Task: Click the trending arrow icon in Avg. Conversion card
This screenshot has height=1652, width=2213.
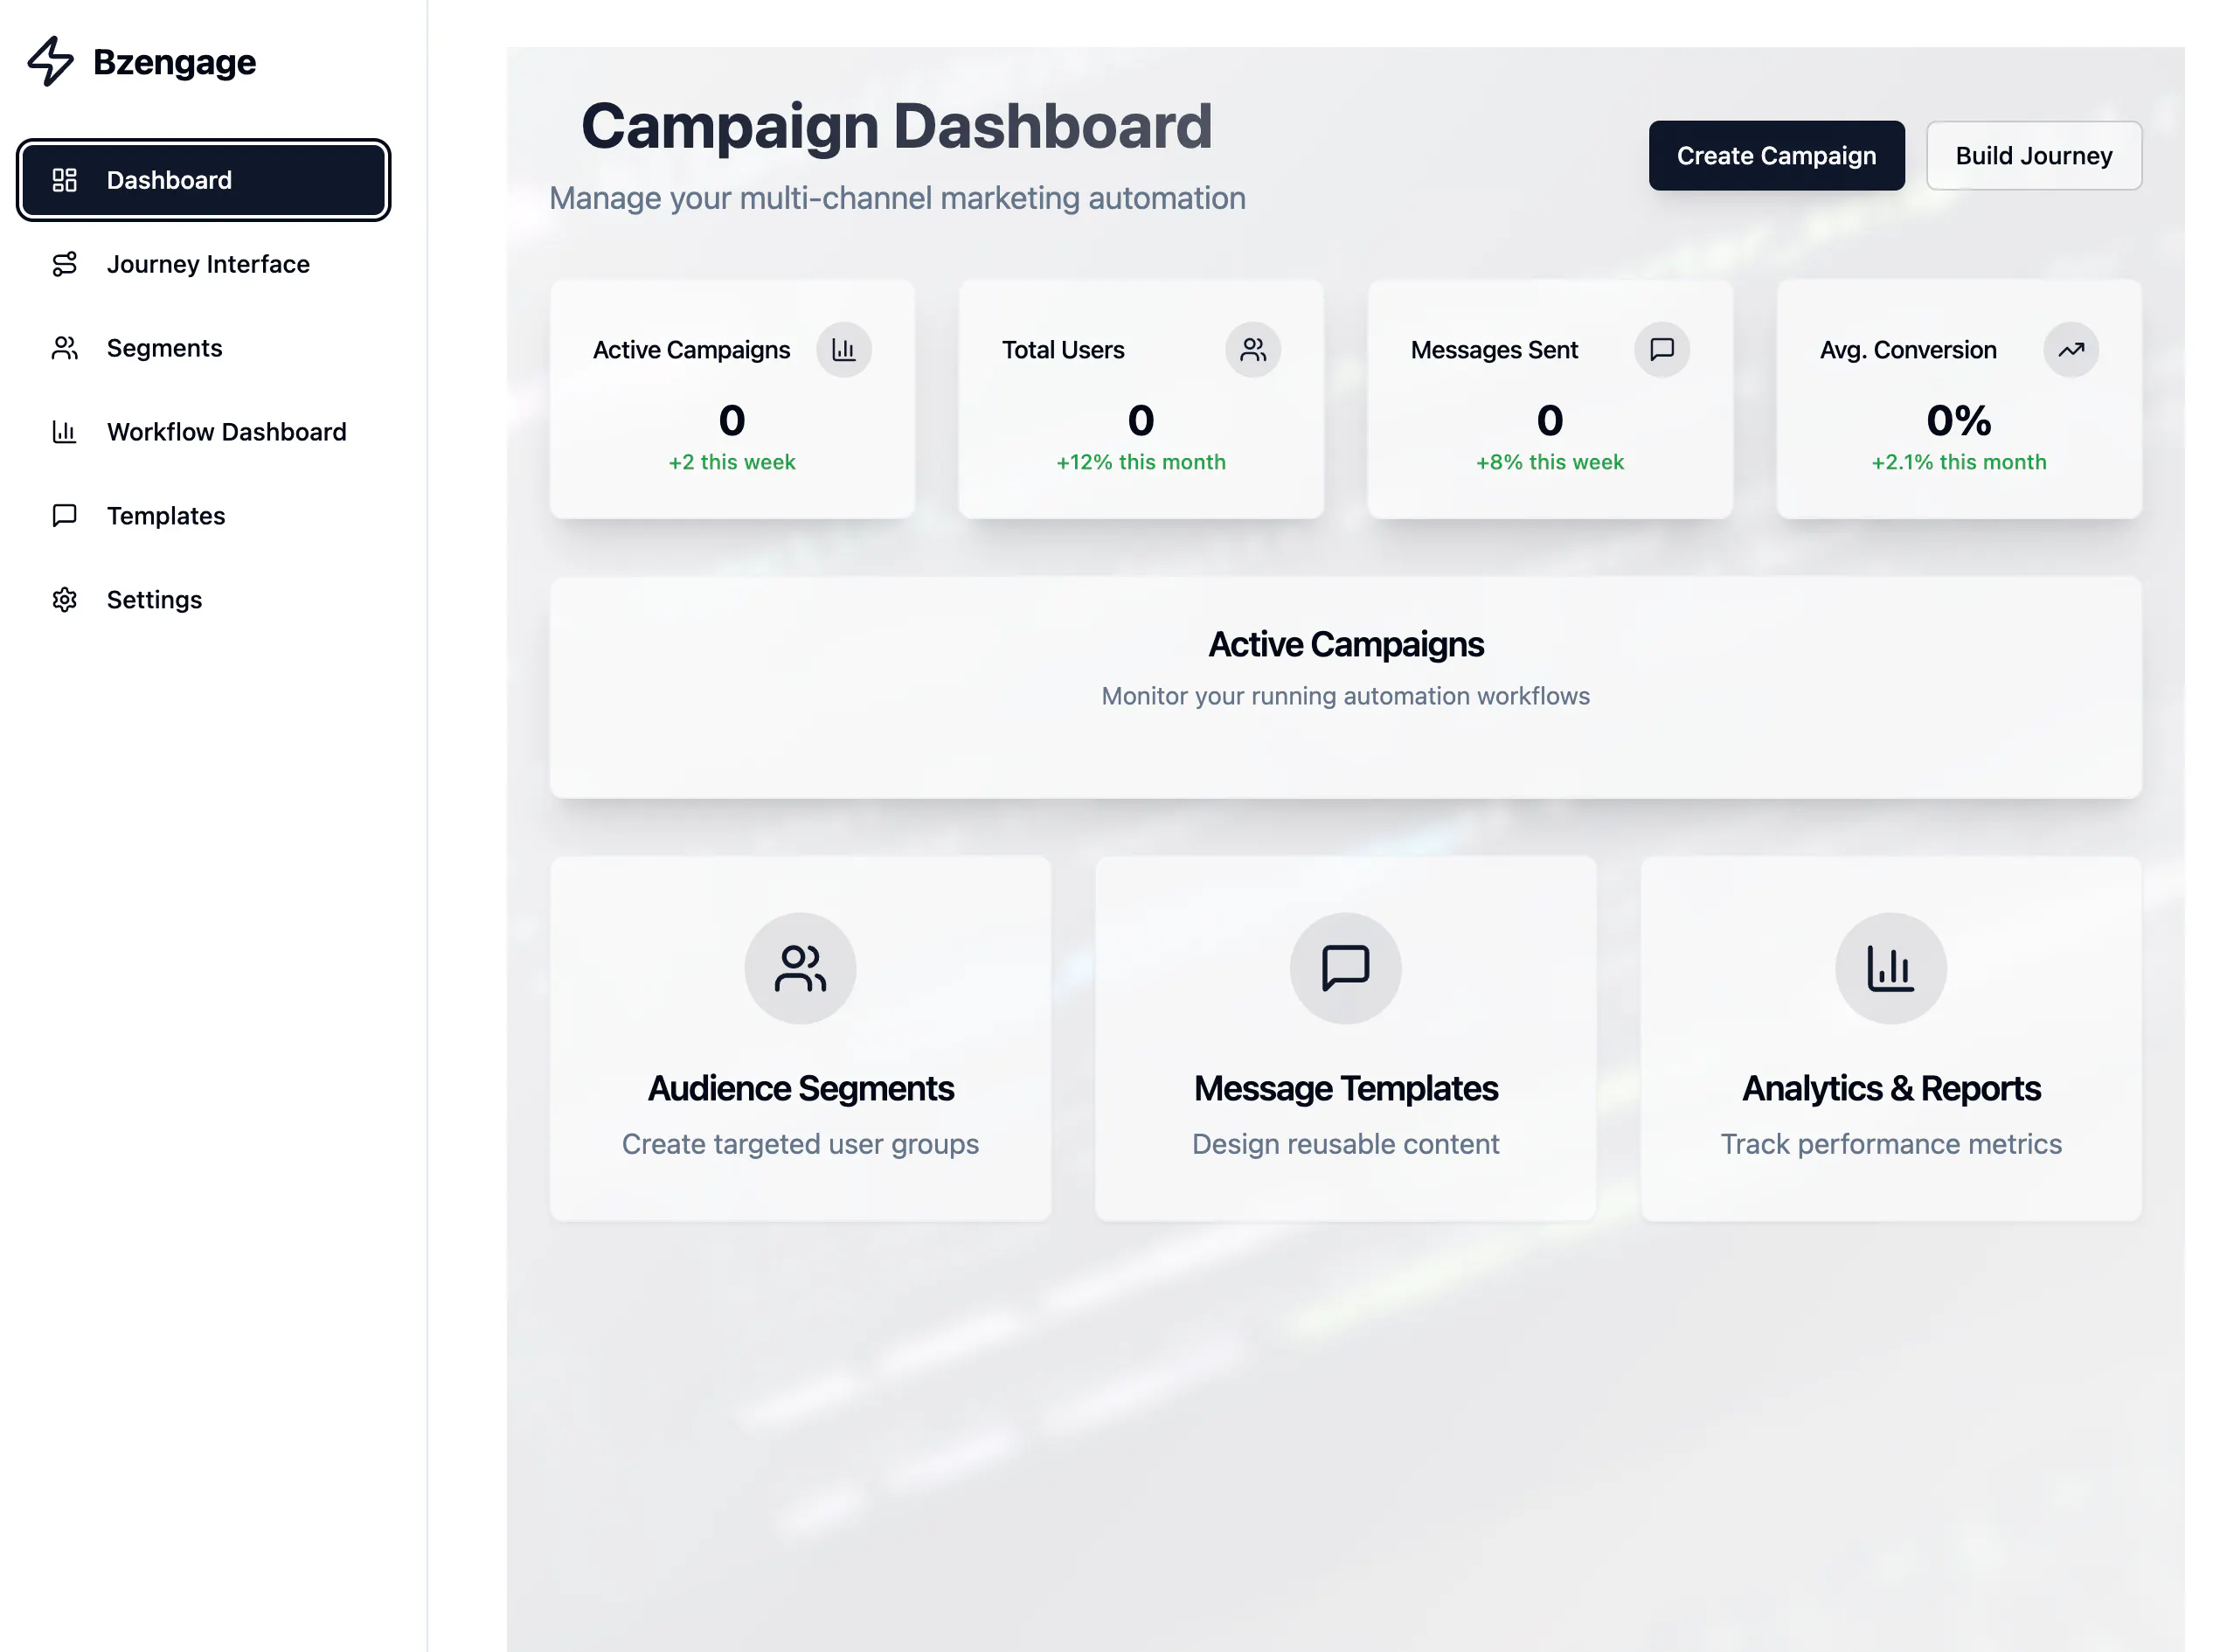Action: click(x=2070, y=350)
